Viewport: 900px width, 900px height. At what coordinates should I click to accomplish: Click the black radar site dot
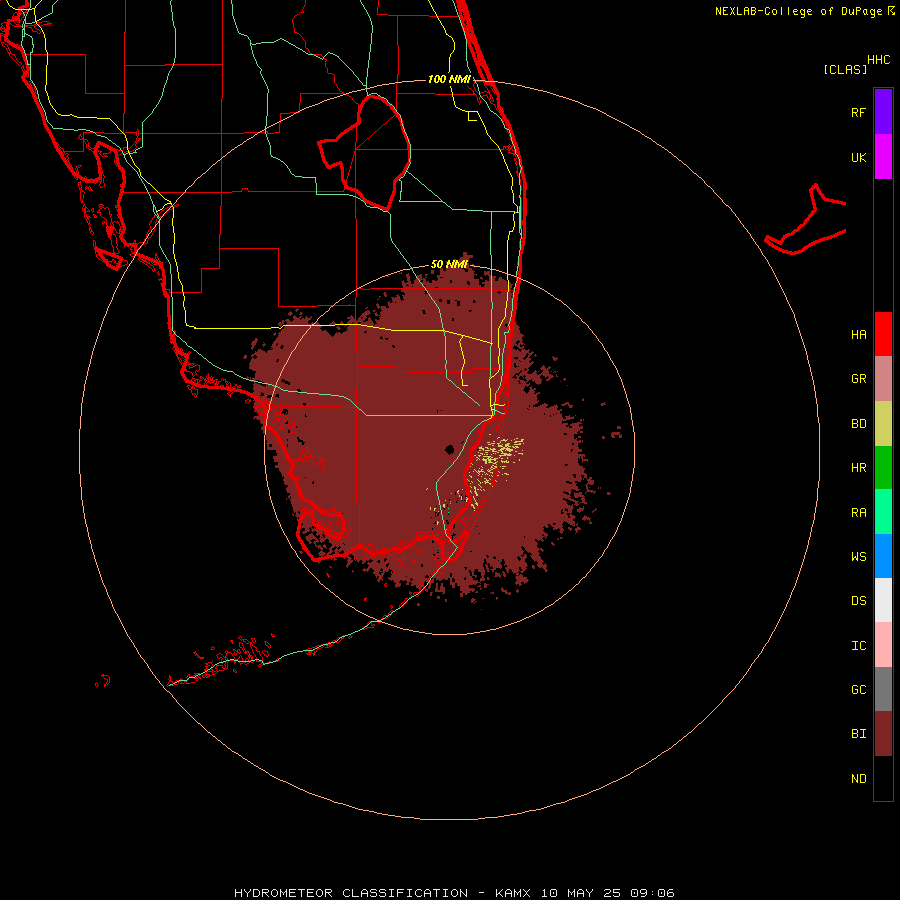(449, 449)
